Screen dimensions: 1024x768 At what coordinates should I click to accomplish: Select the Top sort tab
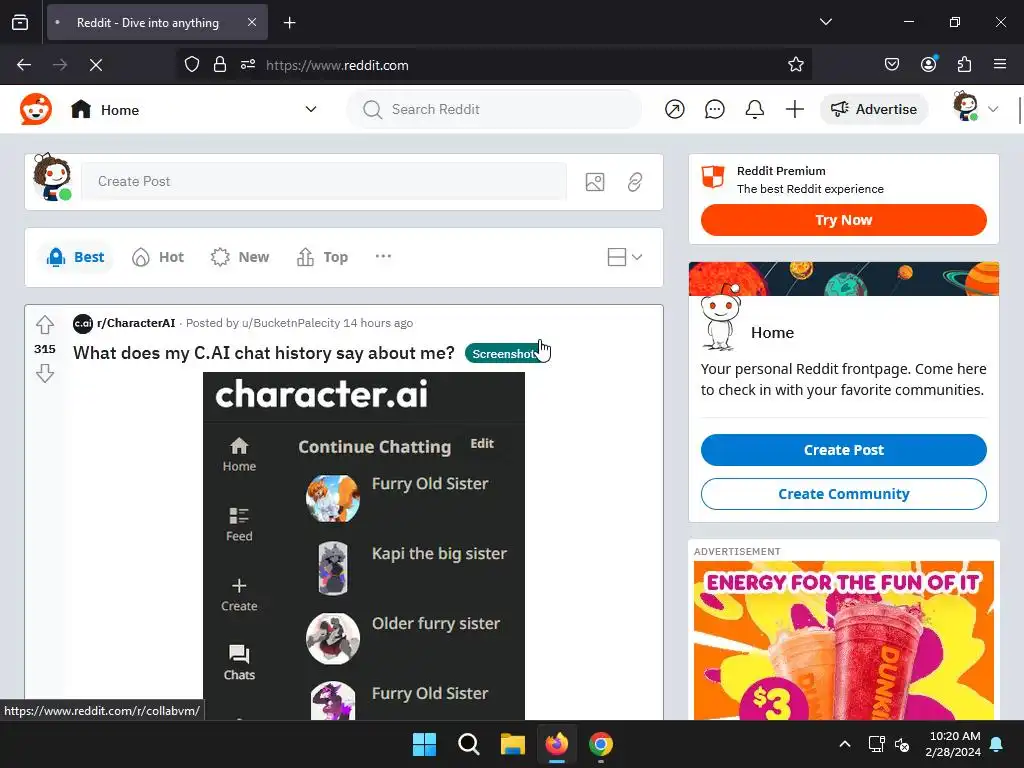[x=323, y=257]
